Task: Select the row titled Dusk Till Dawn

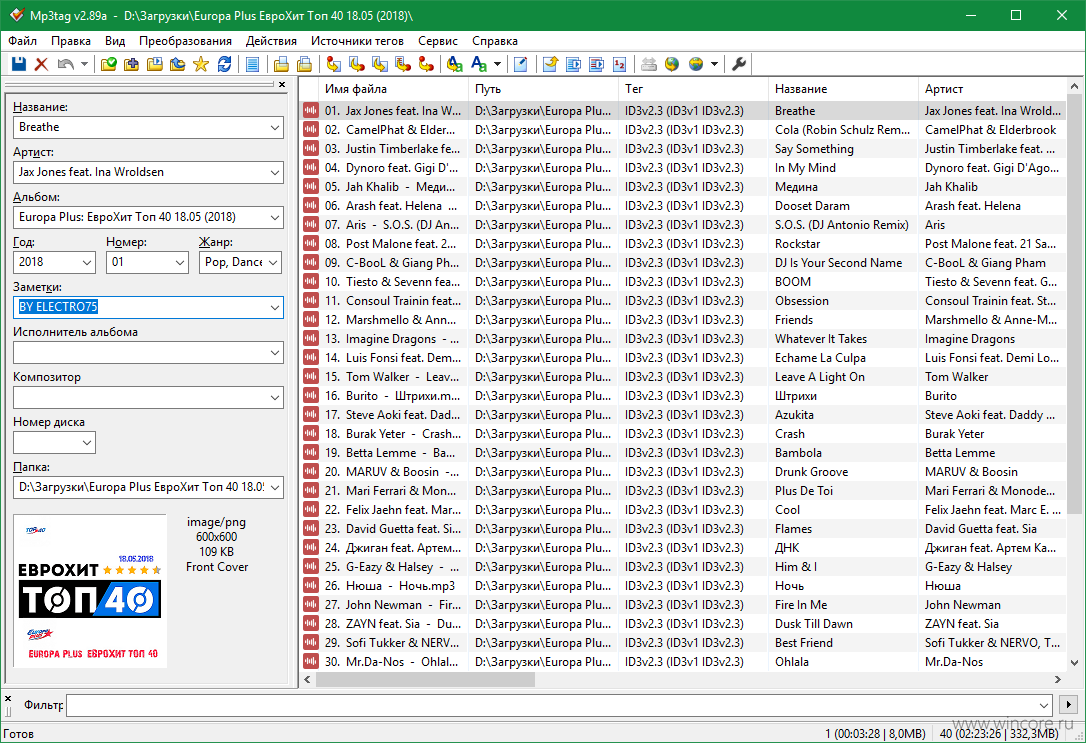Action: tap(684, 624)
